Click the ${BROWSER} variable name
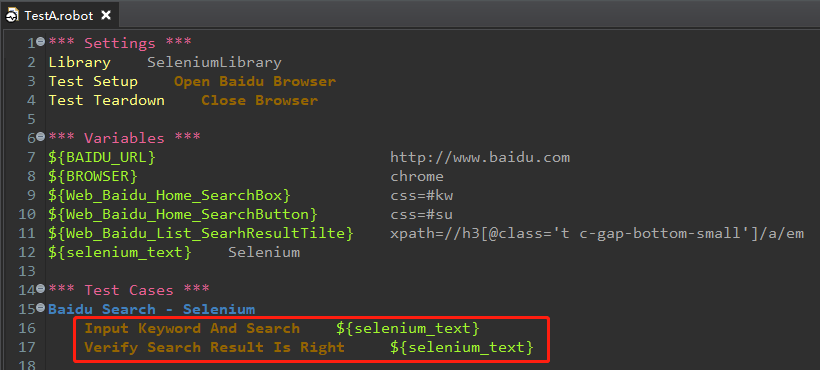The width and height of the screenshot is (820, 370). [x=93, y=177]
